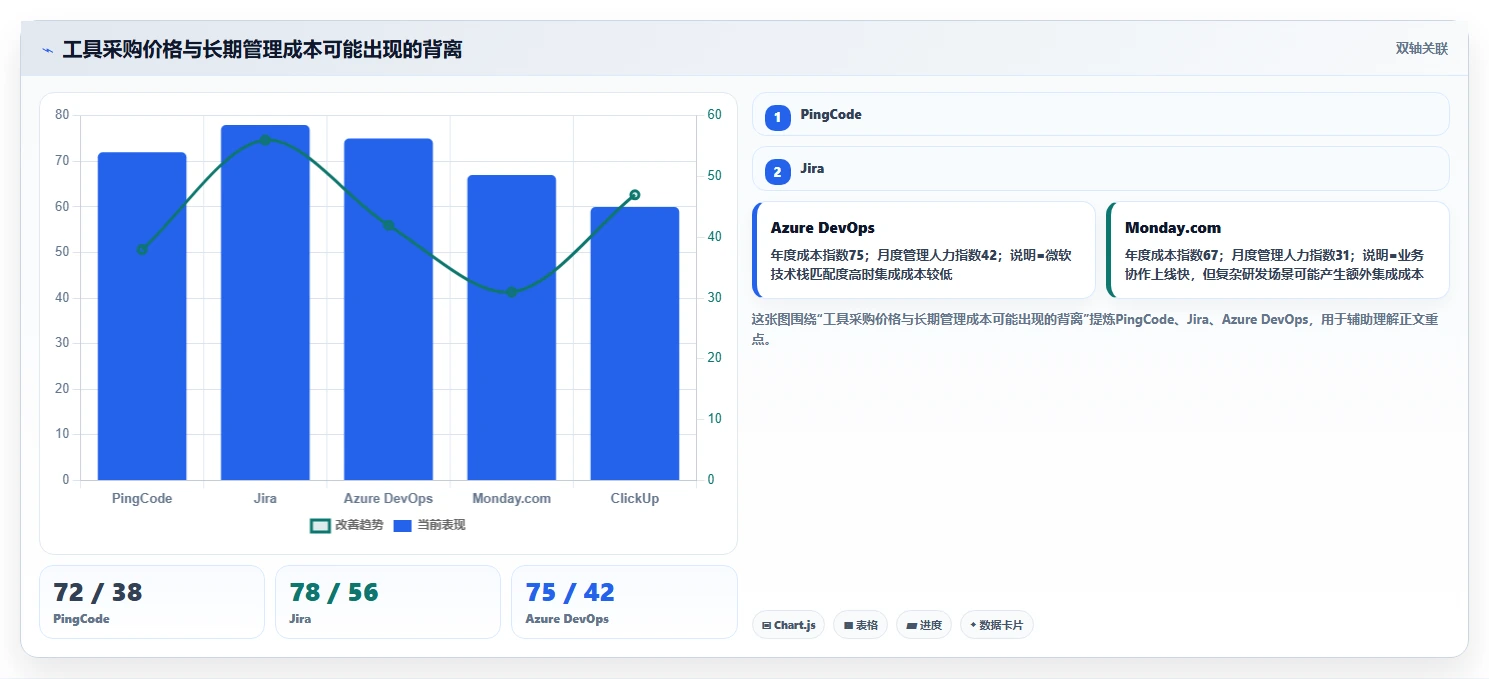Open the PingCode list row
The width and height of the screenshot is (1489, 679).
coord(1100,114)
